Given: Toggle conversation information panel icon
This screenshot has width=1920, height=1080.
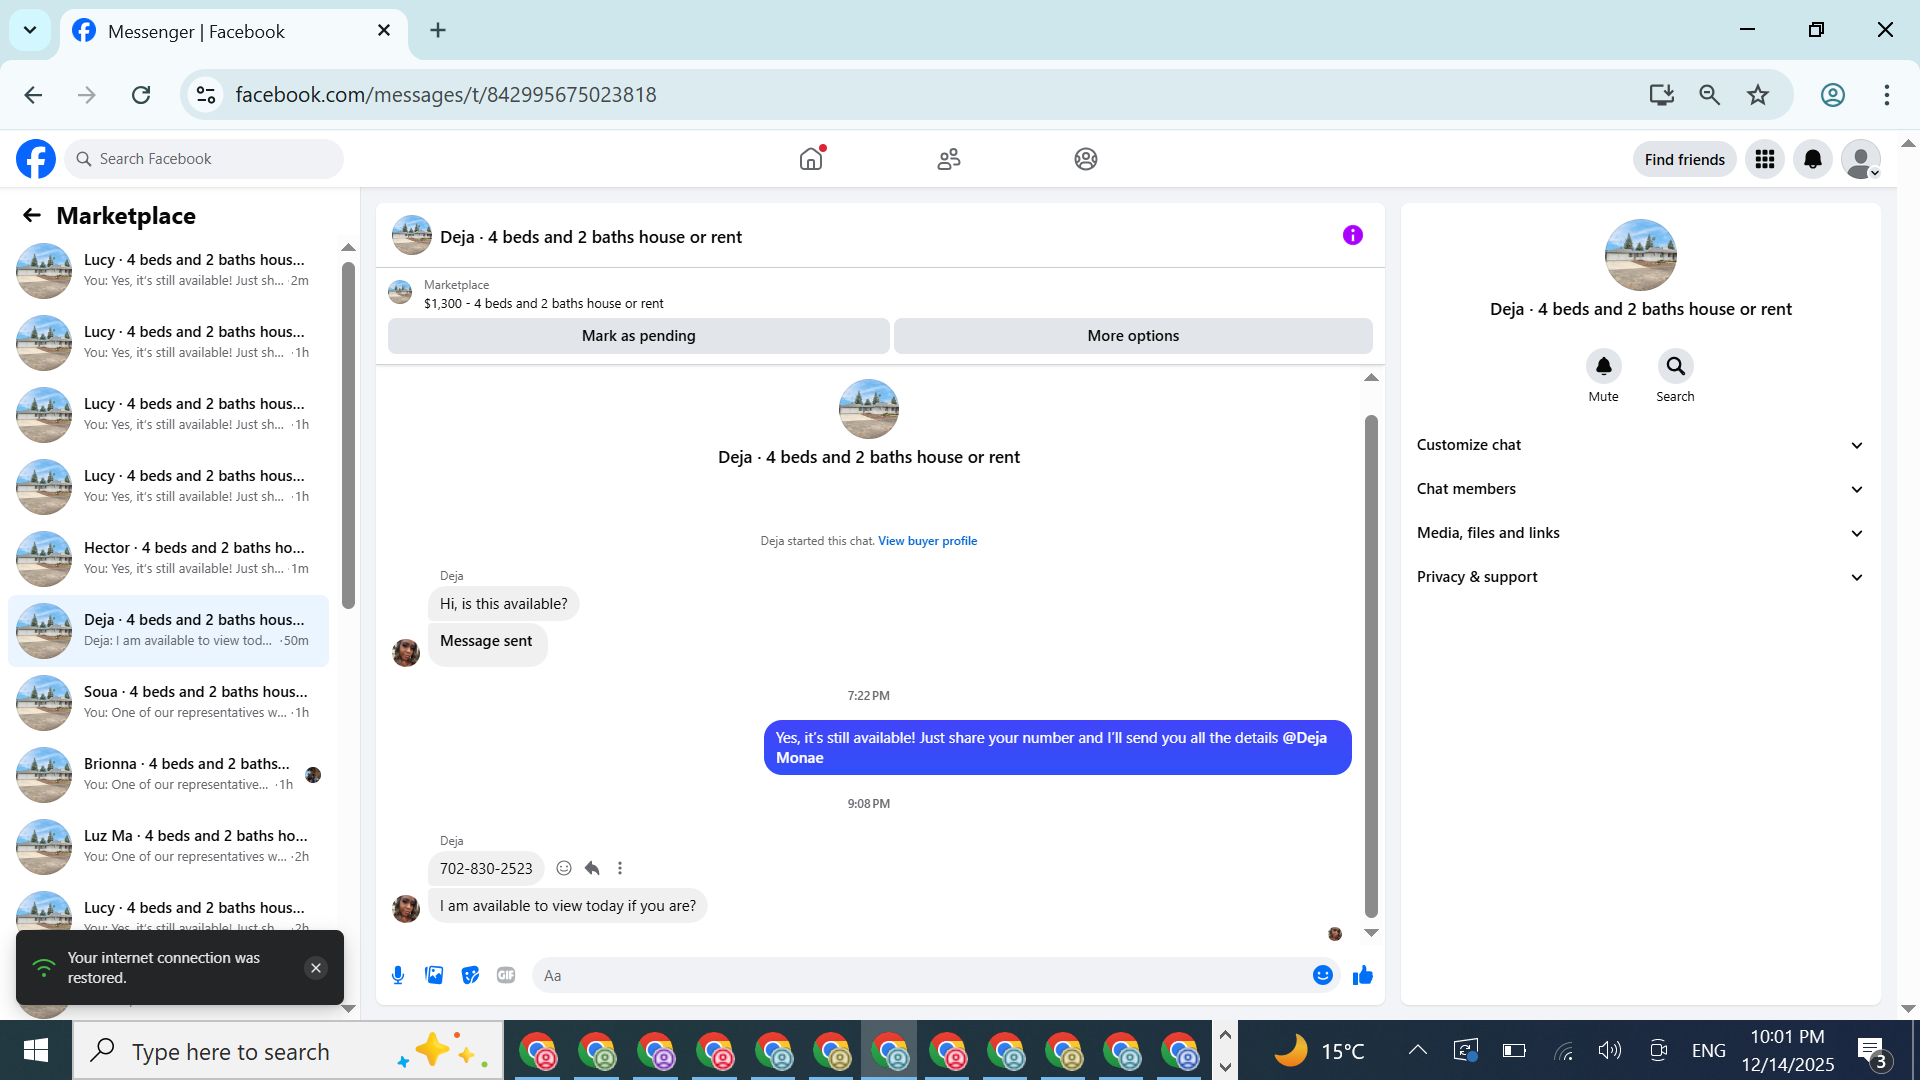Looking at the screenshot, I should [x=1352, y=235].
